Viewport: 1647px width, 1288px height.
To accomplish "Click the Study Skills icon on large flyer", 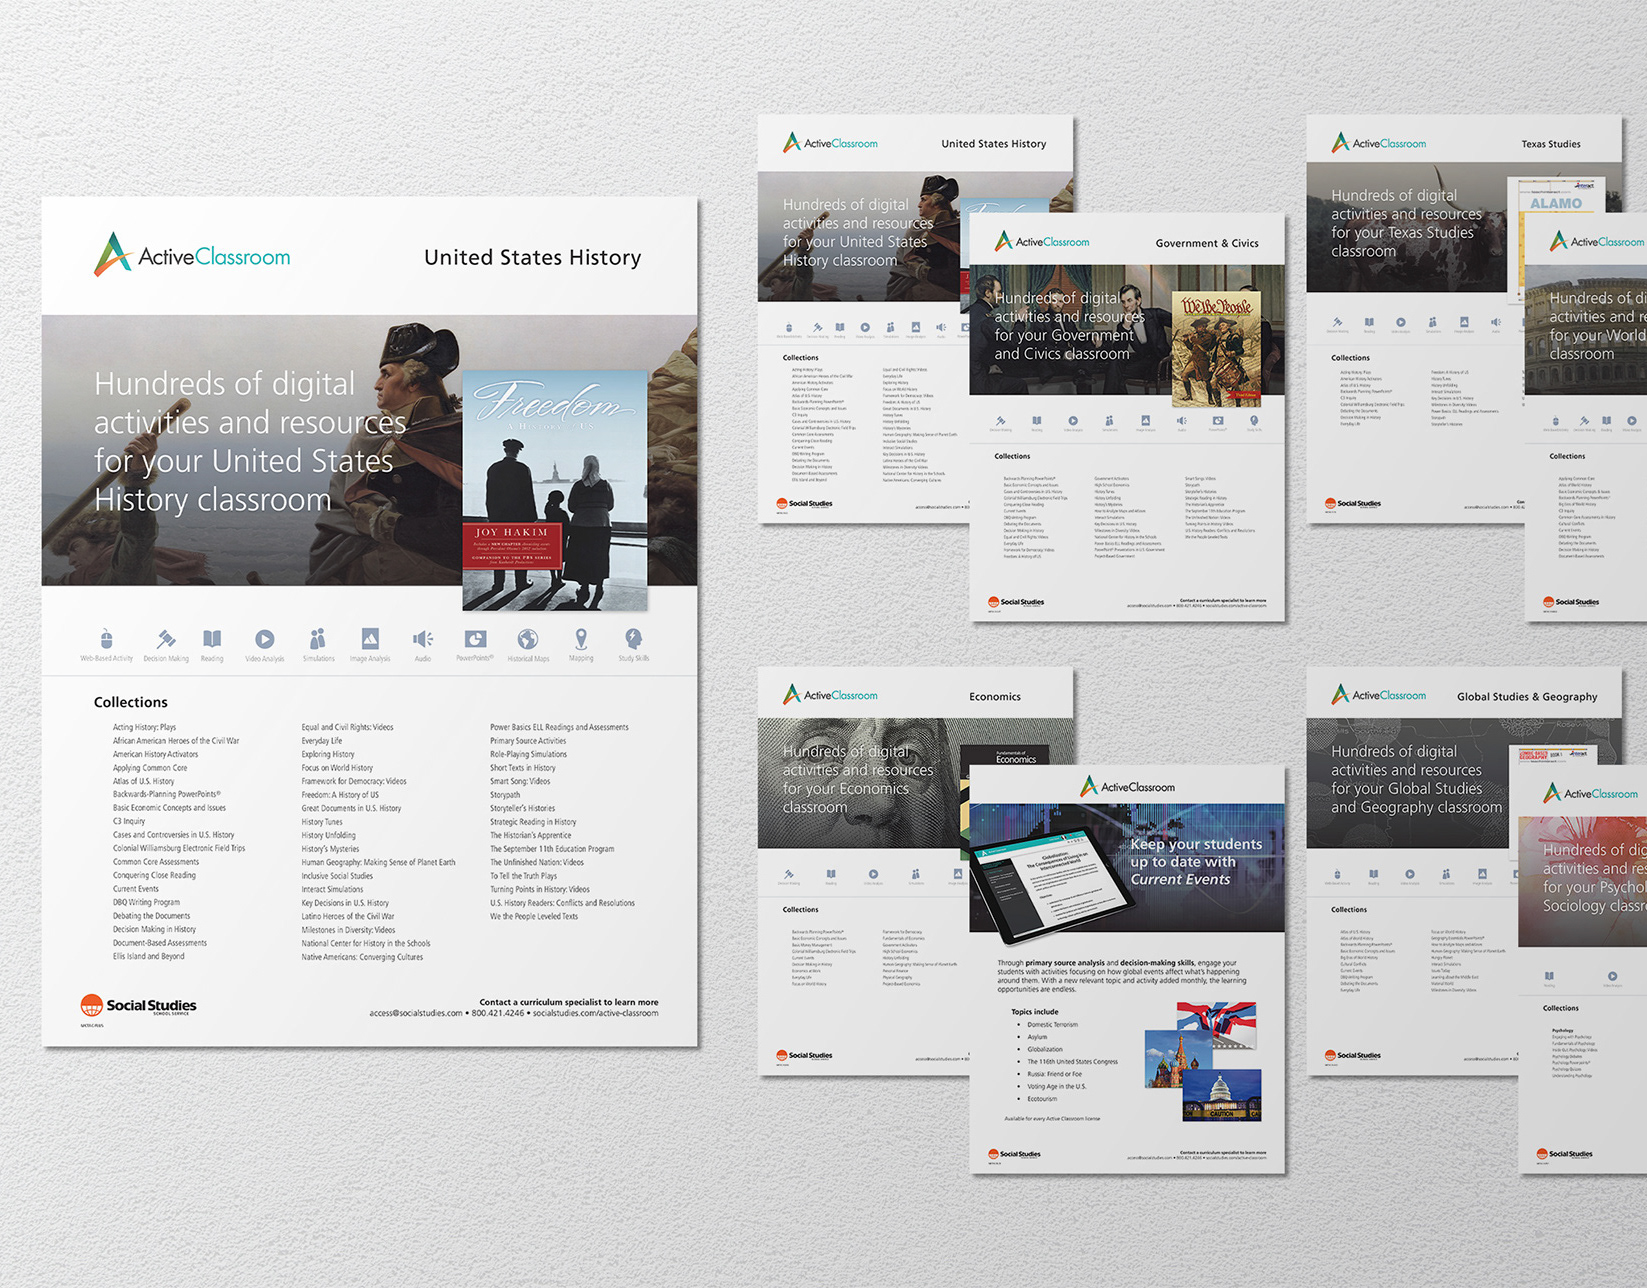I will coord(634,639).
